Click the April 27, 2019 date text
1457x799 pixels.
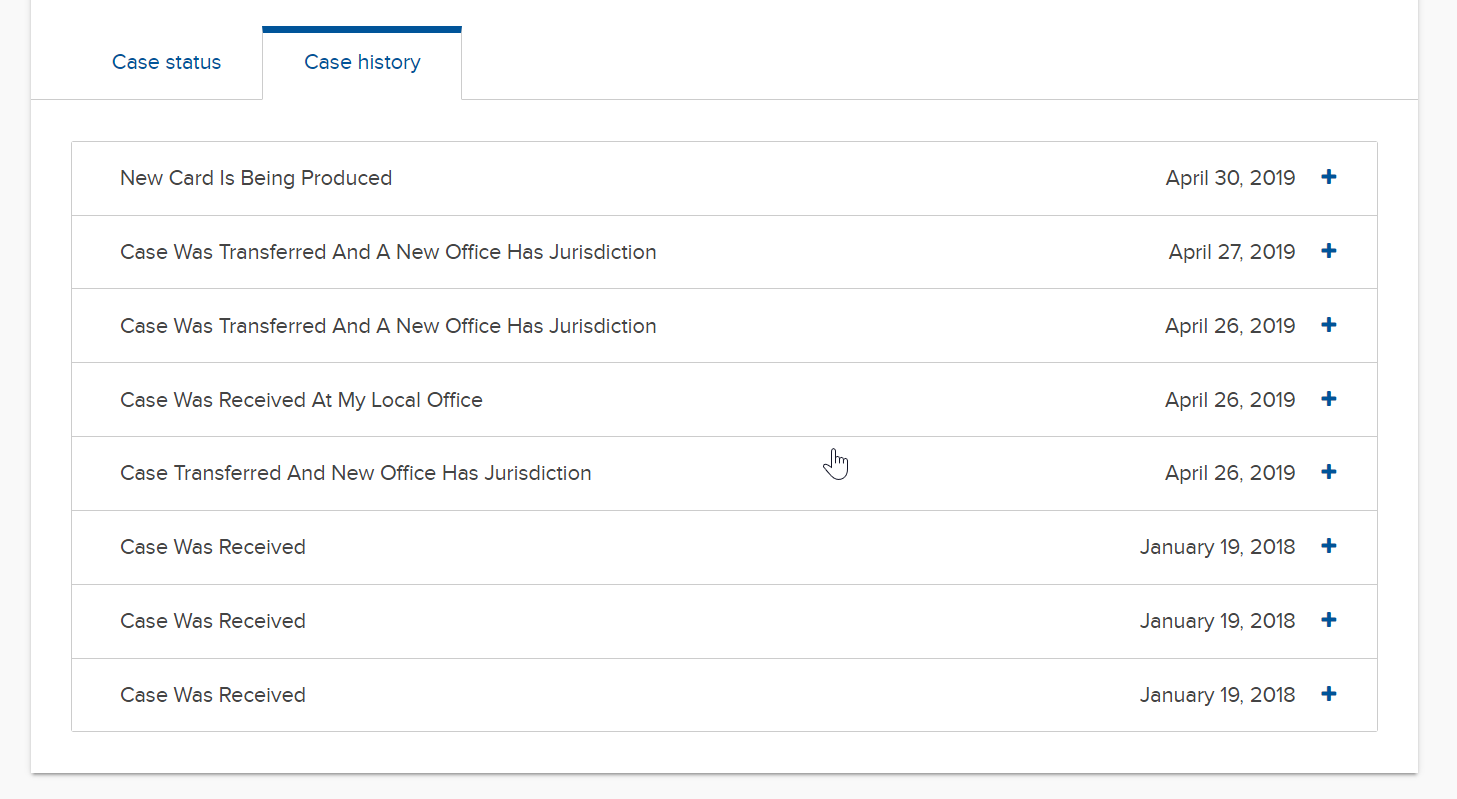[1232, 252]
